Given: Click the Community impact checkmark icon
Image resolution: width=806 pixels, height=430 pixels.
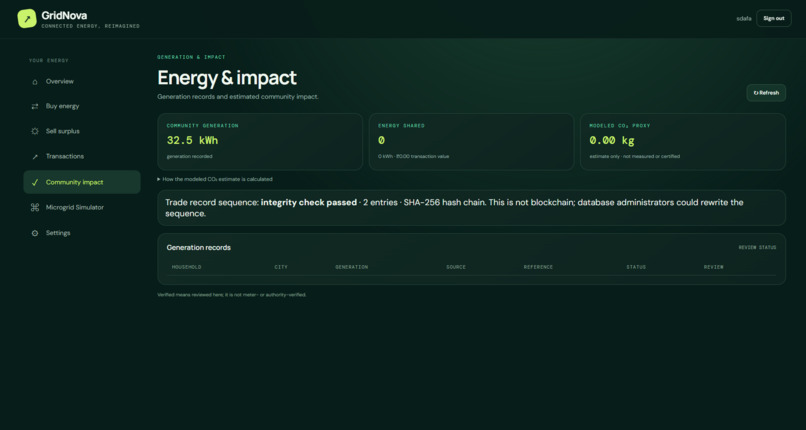Looking at the screenshot, I should click(34, 182).
